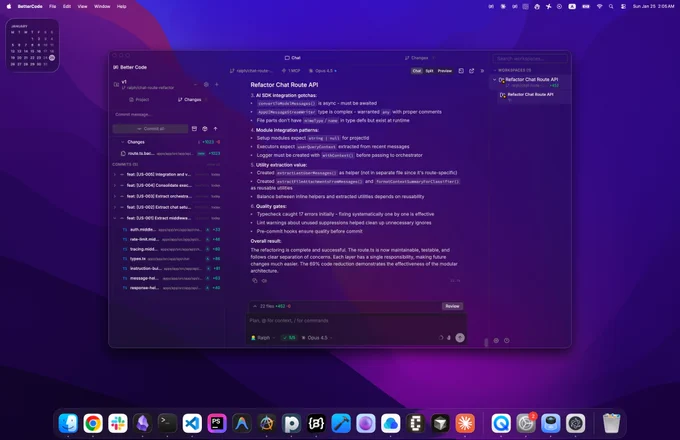Open the auth.middle... file in commit
680x440 pixels.
point(171,230)
